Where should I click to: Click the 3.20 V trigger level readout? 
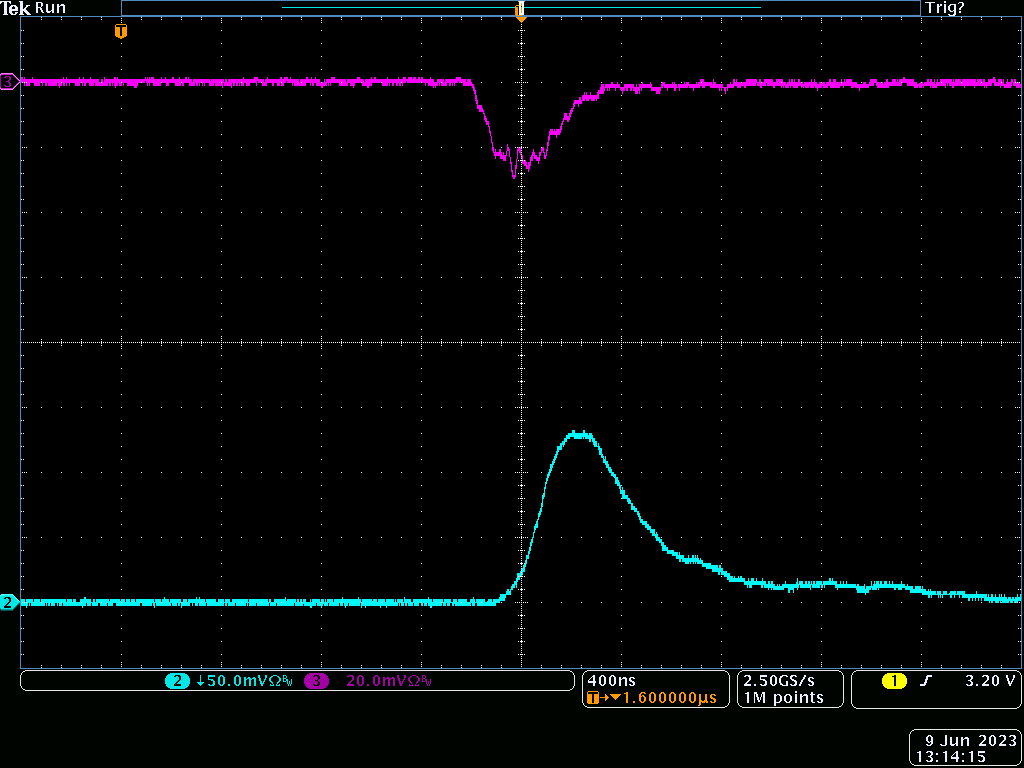coord(991,681)
